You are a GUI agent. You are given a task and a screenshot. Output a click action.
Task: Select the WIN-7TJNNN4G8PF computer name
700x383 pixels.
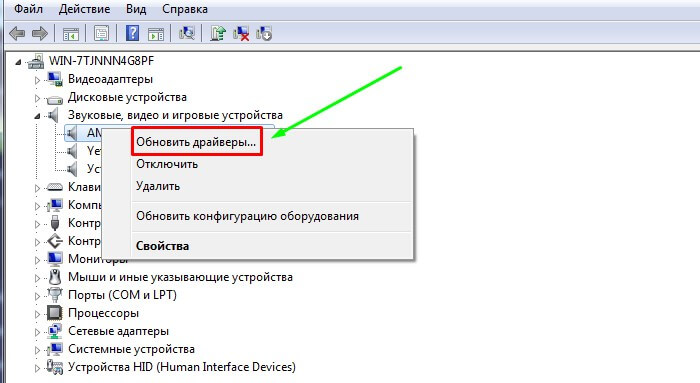(x=101, y=61)
